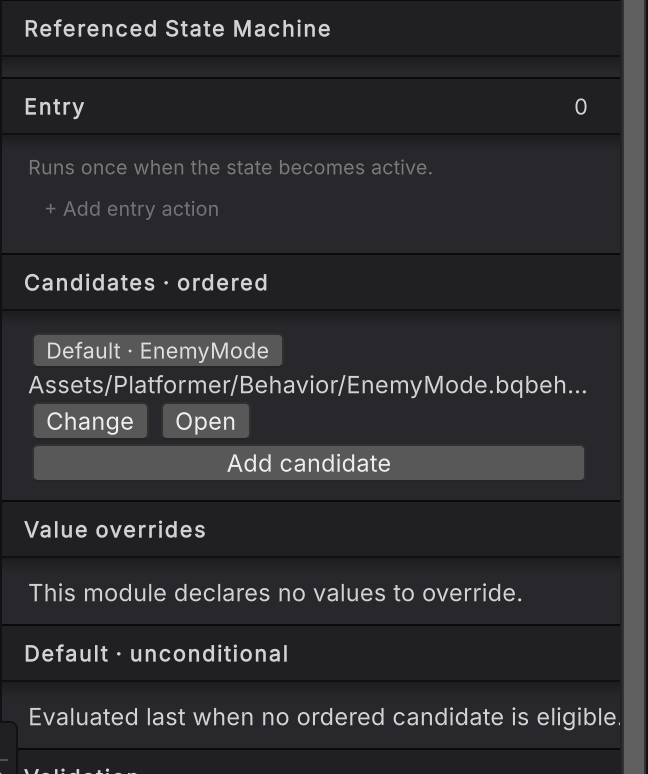Select the 'Runs once when the state becomes active' hint
This screenshot has width=648, height=774.
(230, 168)
